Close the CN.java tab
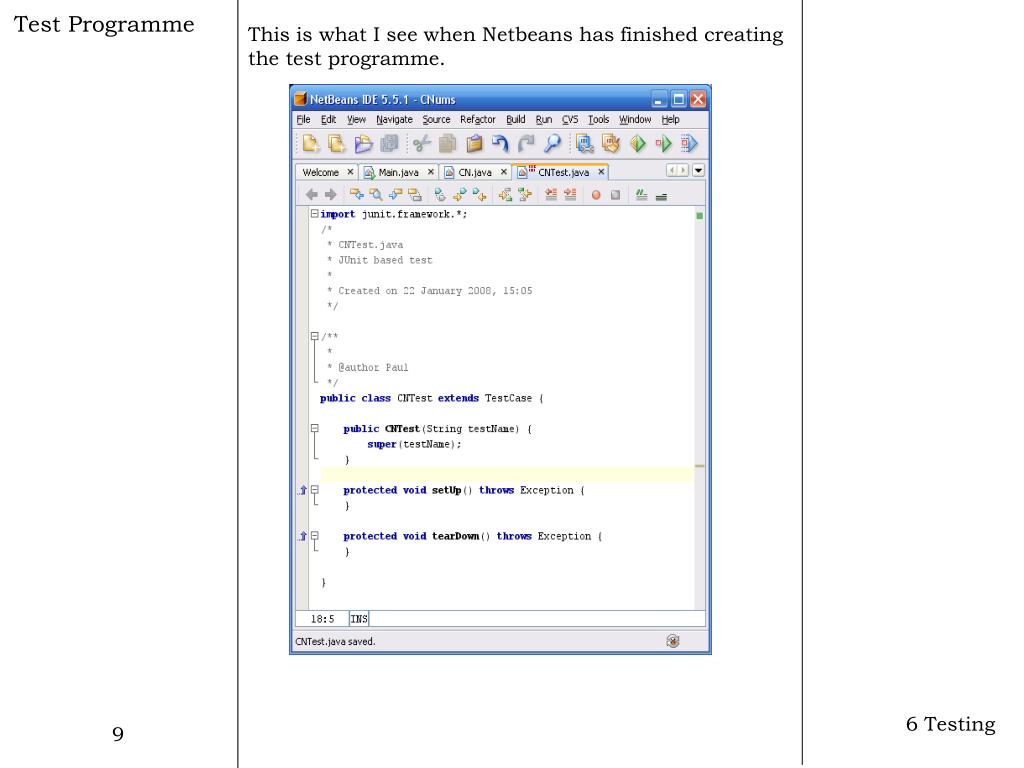1024x768 pixels. [x=504, y=172]
